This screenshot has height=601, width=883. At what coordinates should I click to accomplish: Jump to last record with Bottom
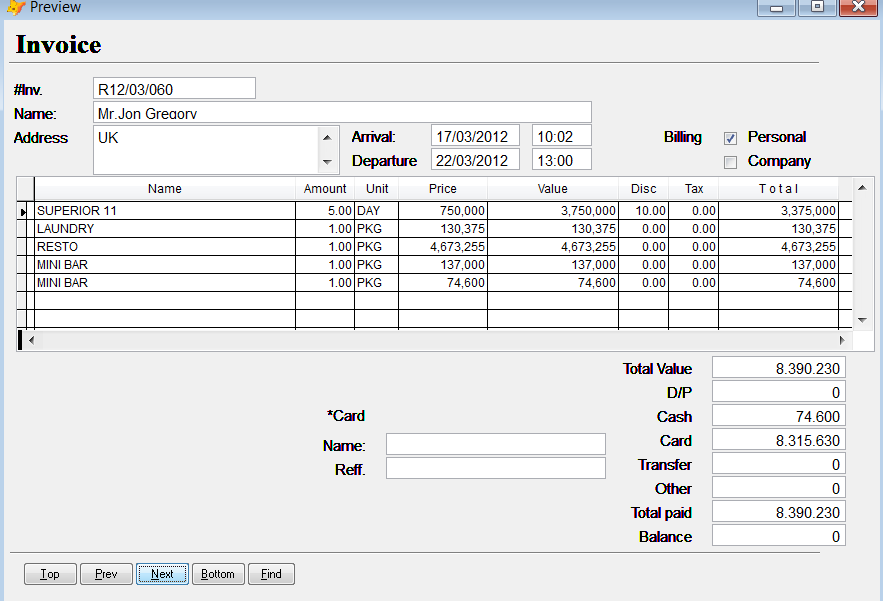[217, 574]
